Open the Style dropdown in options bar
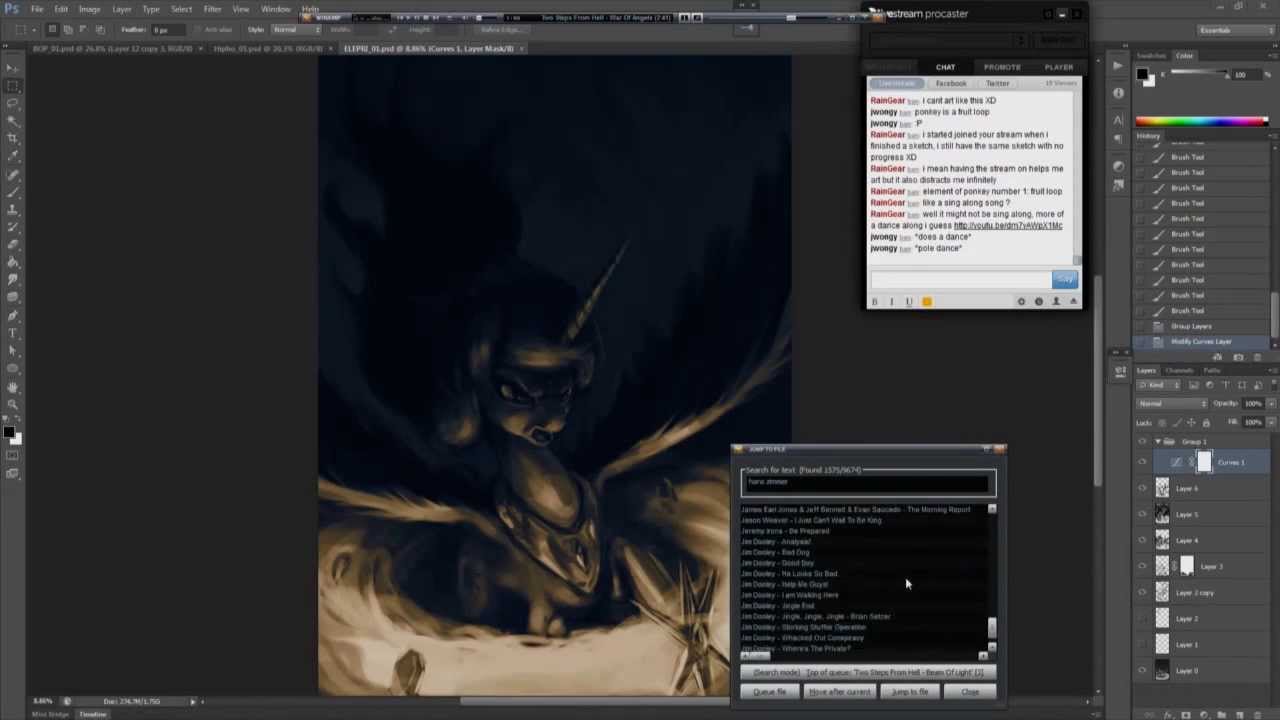 tap(296, 30)
